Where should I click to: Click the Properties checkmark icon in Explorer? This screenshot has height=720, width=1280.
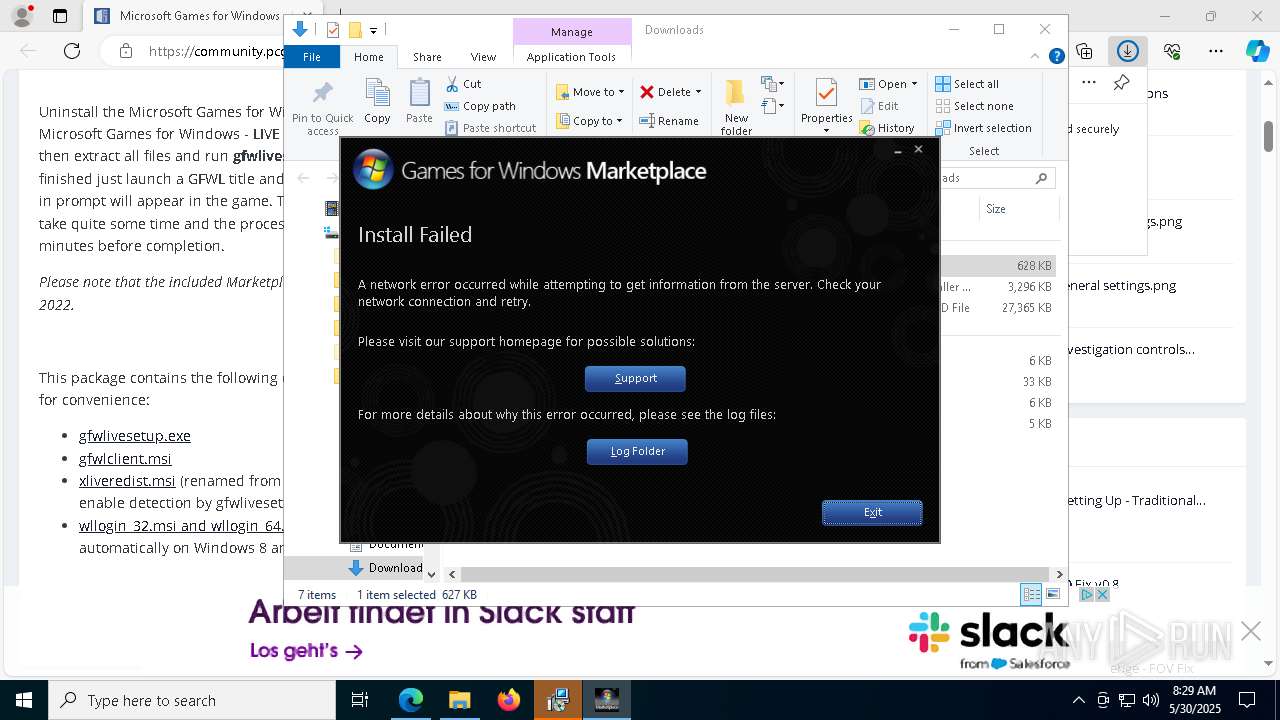click(826, 94)
